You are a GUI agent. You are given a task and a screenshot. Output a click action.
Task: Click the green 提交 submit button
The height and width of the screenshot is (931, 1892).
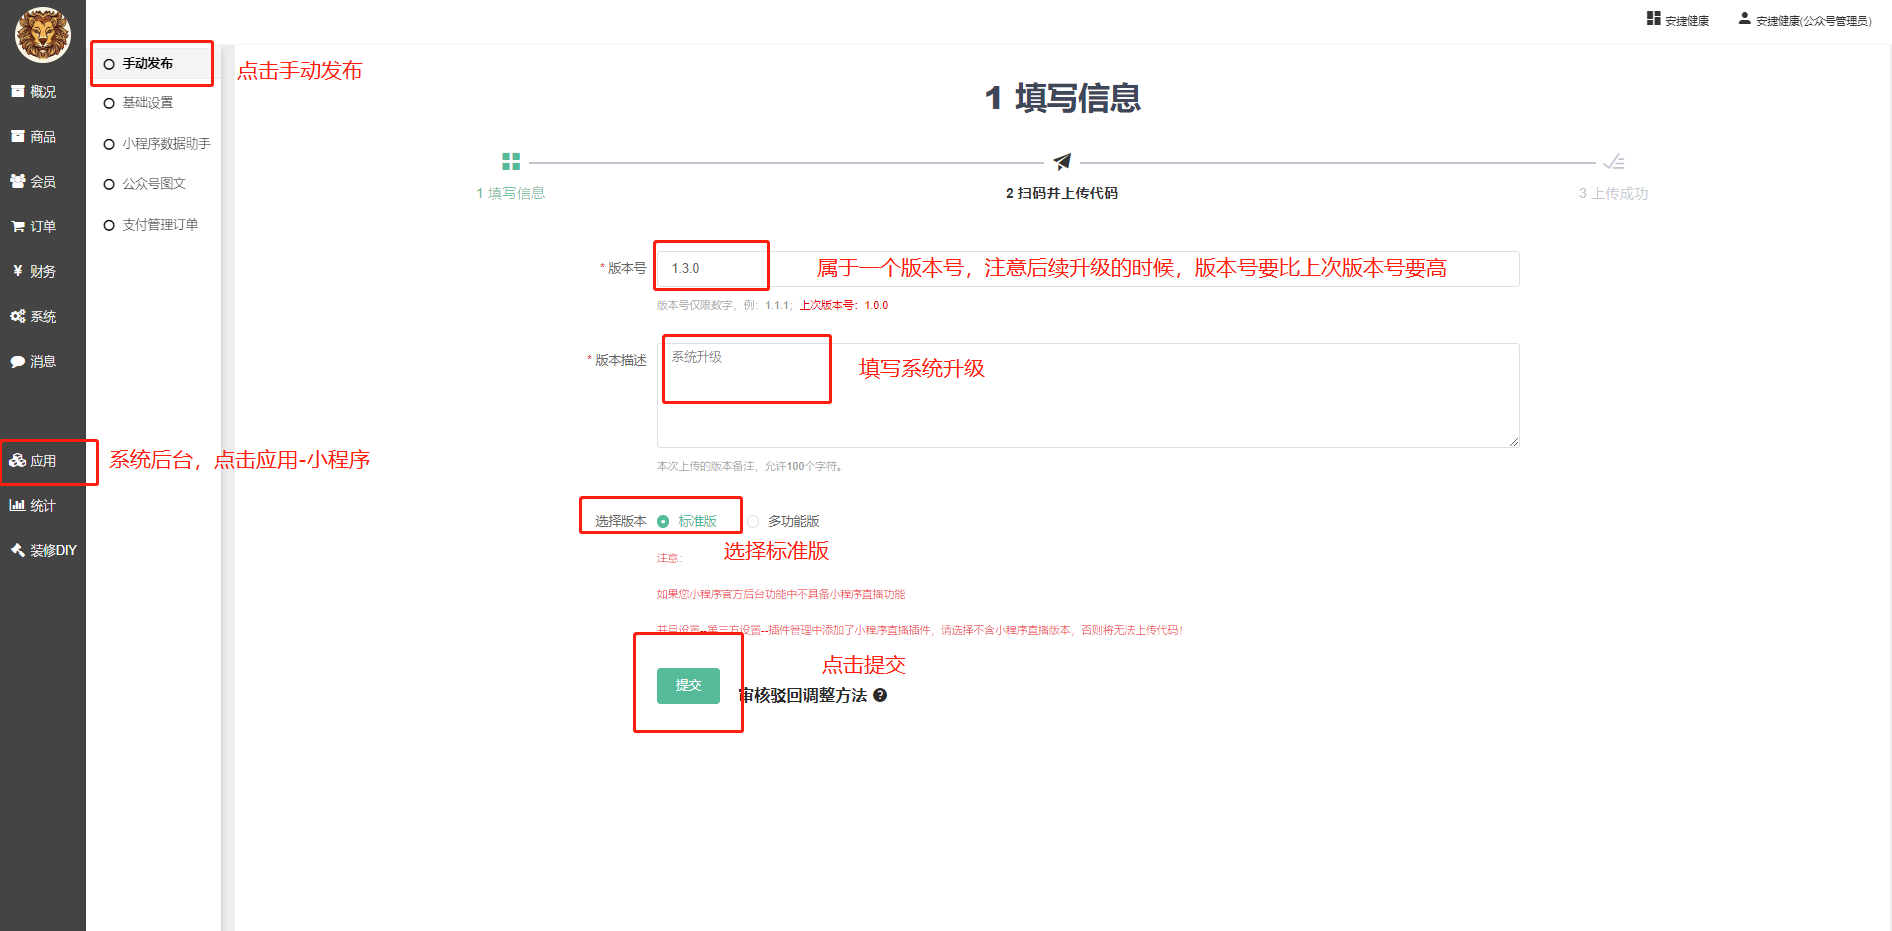point(688,686)
